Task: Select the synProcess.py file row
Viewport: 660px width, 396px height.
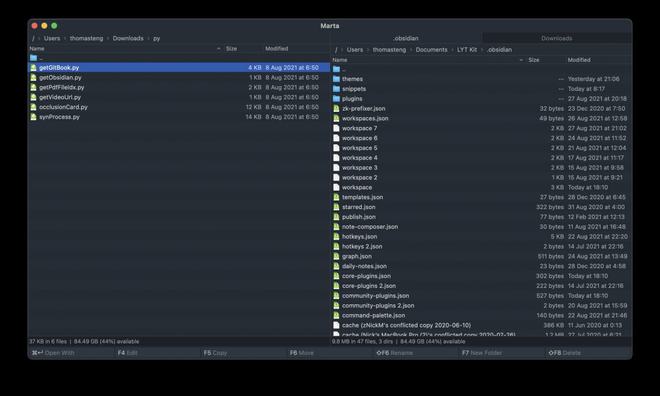Action: [179, 117]
